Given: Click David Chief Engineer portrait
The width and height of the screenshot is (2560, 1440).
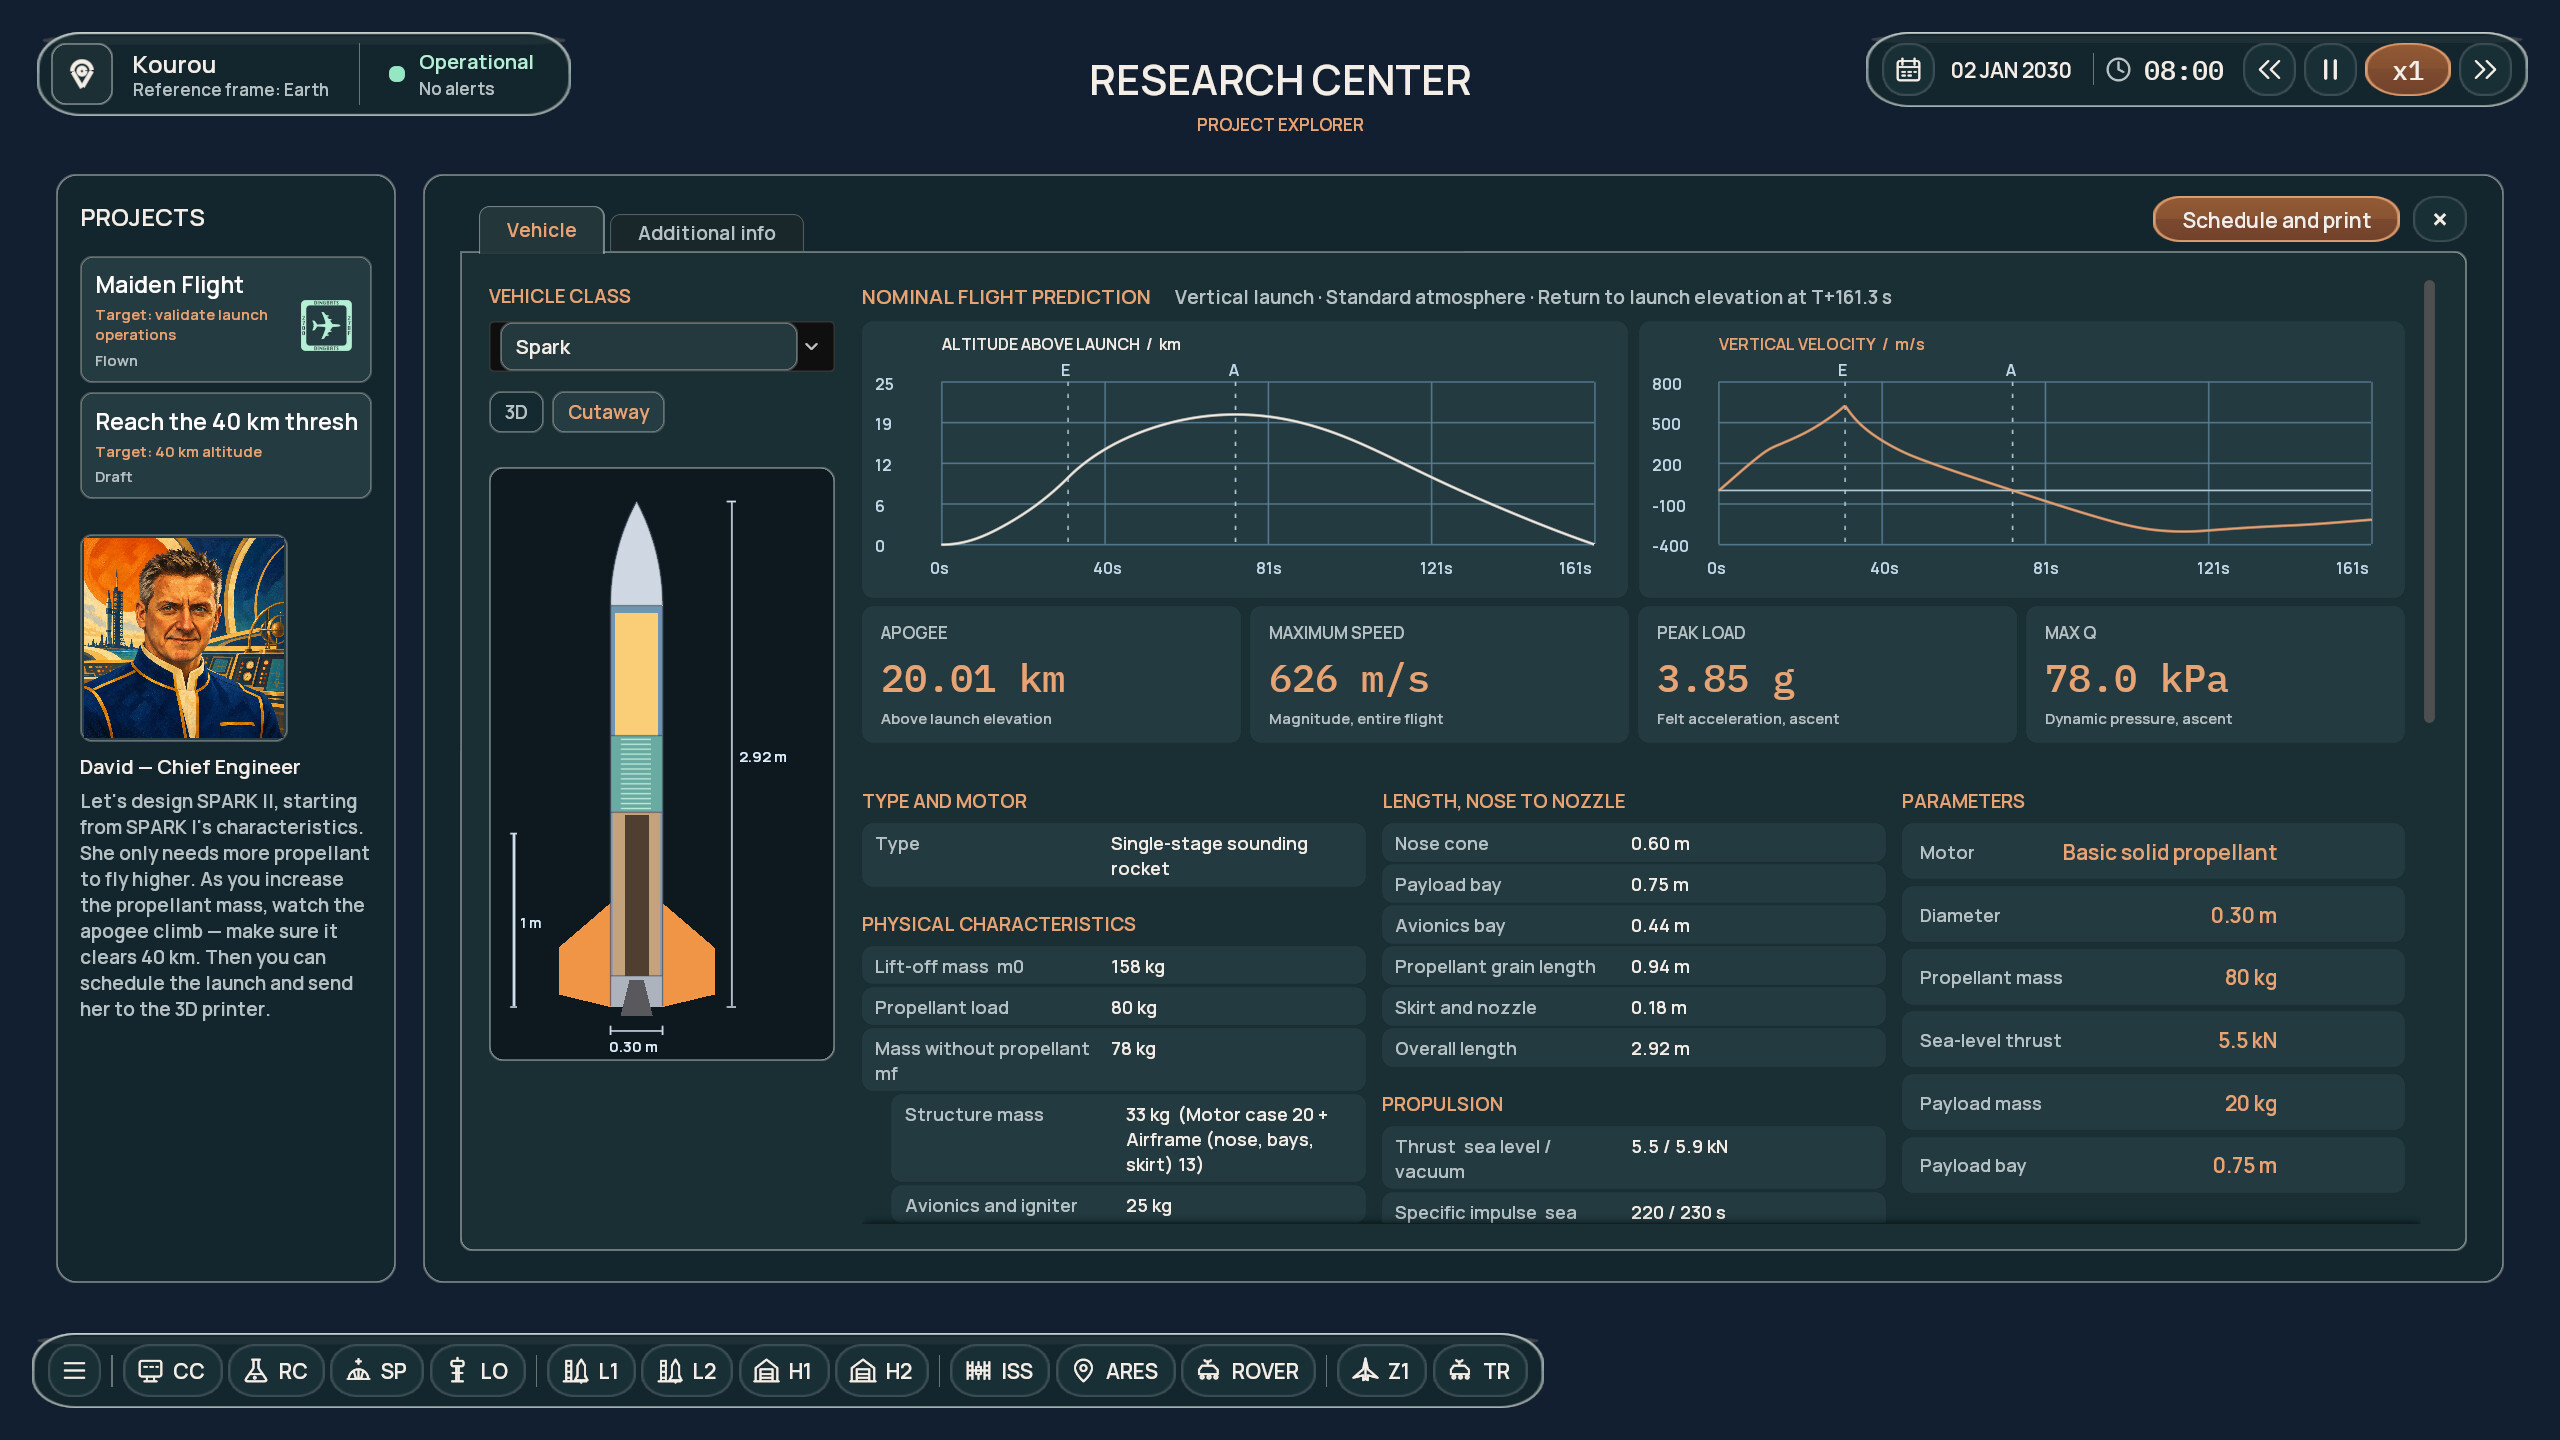Looking at the screenshot, I should tap(184, 638).
